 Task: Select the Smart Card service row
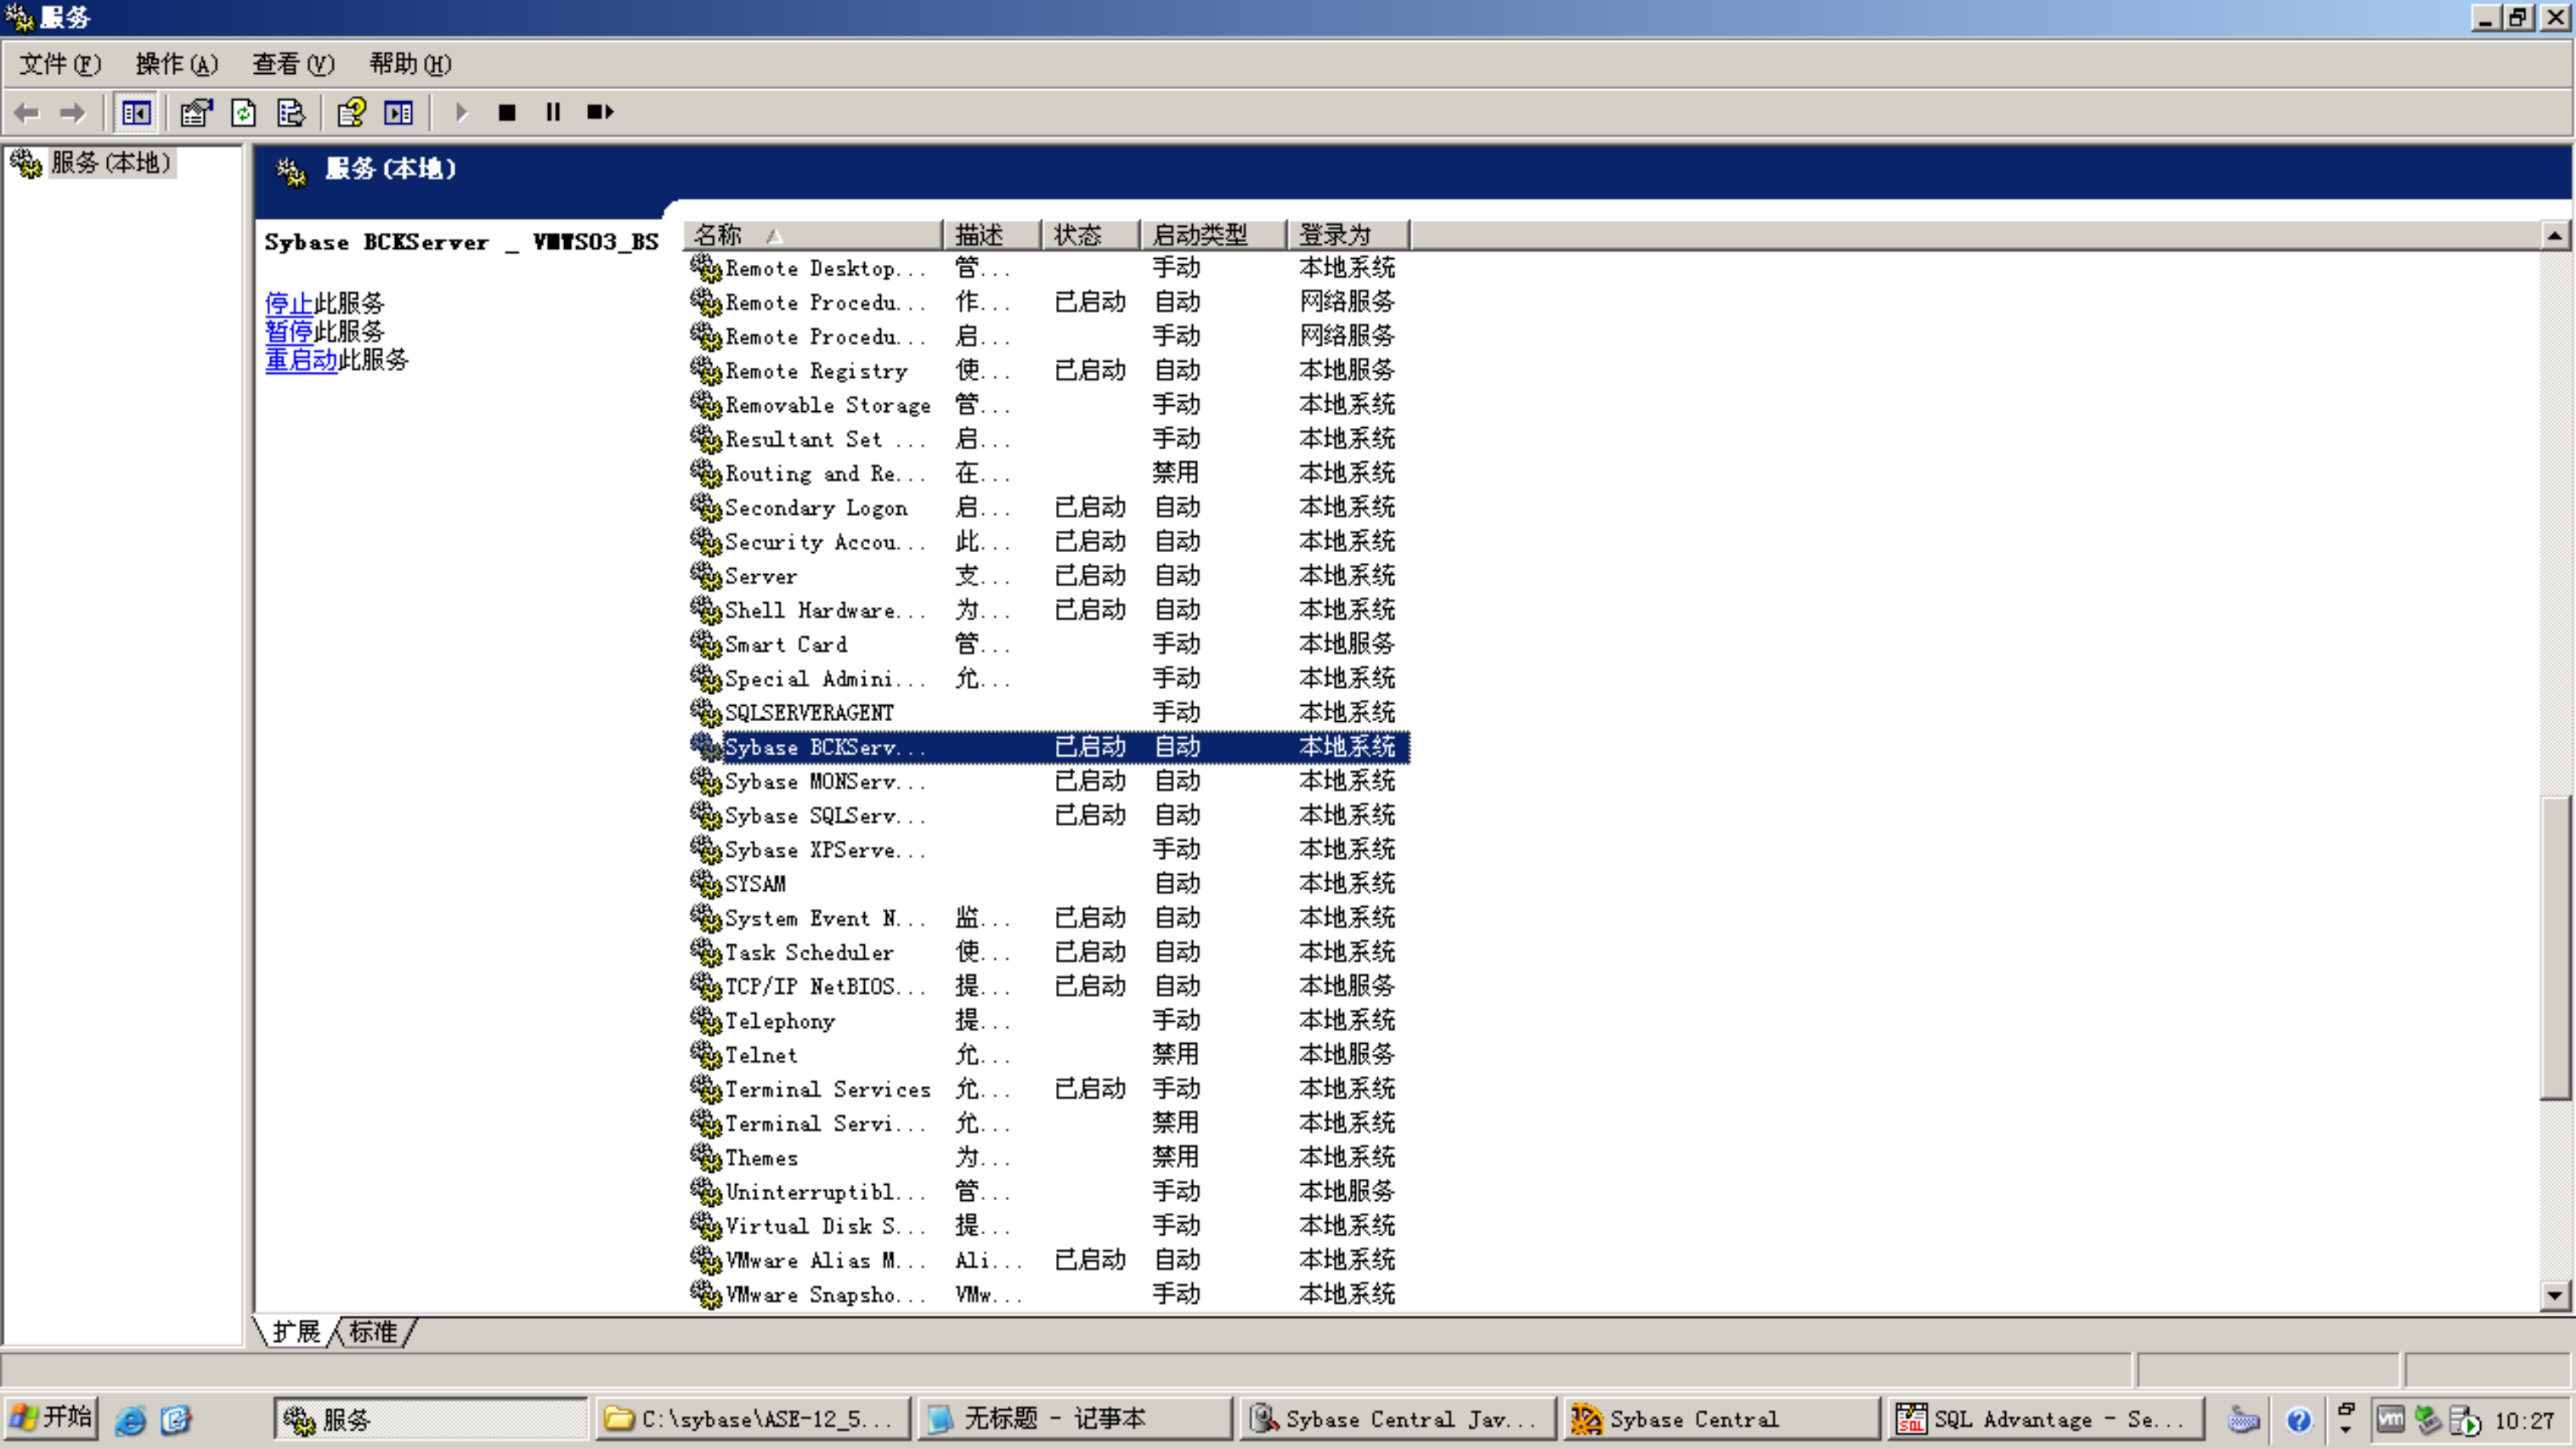1049,645
